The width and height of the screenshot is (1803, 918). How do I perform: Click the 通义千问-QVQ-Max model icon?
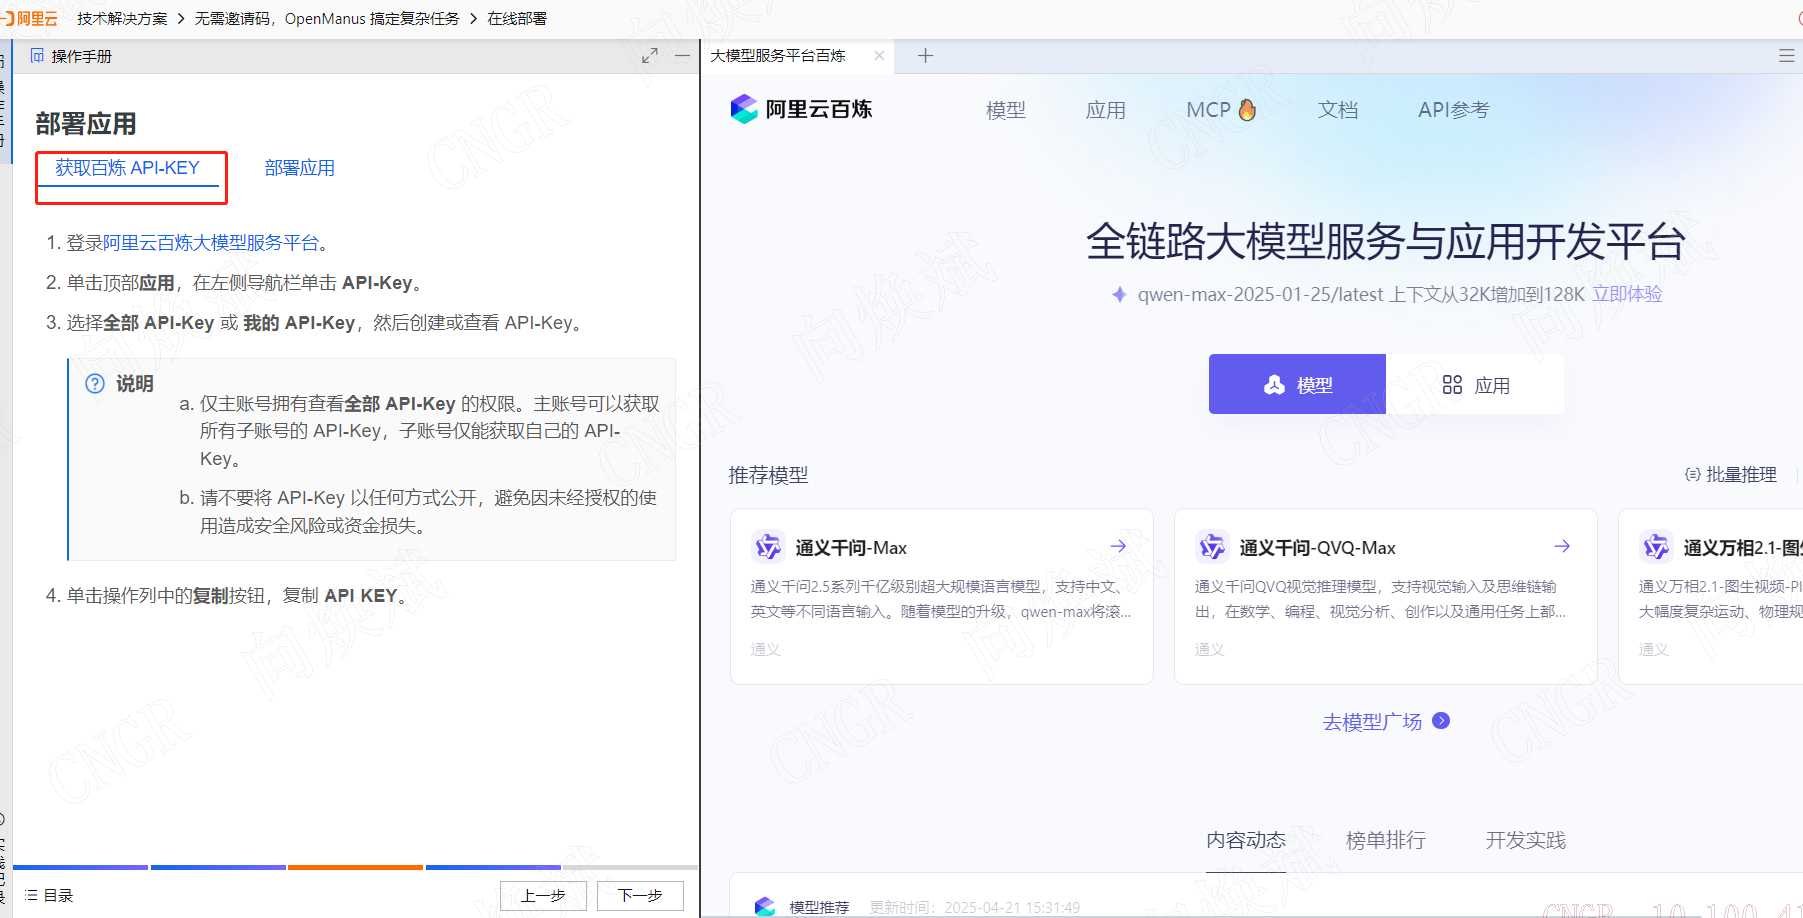1212,547
